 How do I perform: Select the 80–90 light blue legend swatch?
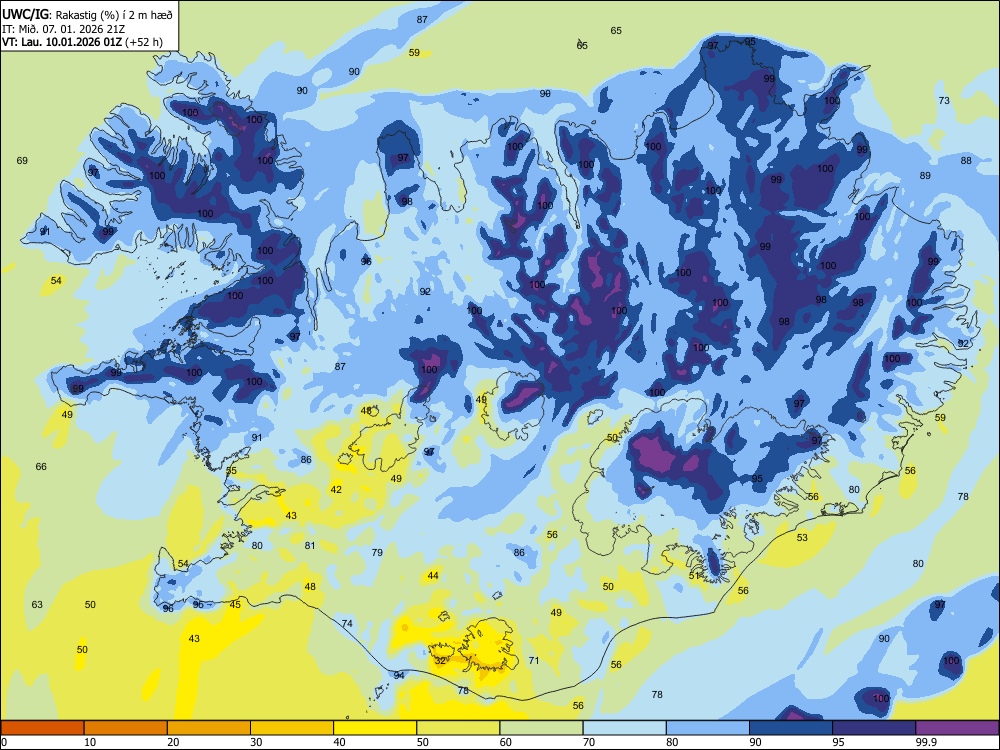(708, 728)
